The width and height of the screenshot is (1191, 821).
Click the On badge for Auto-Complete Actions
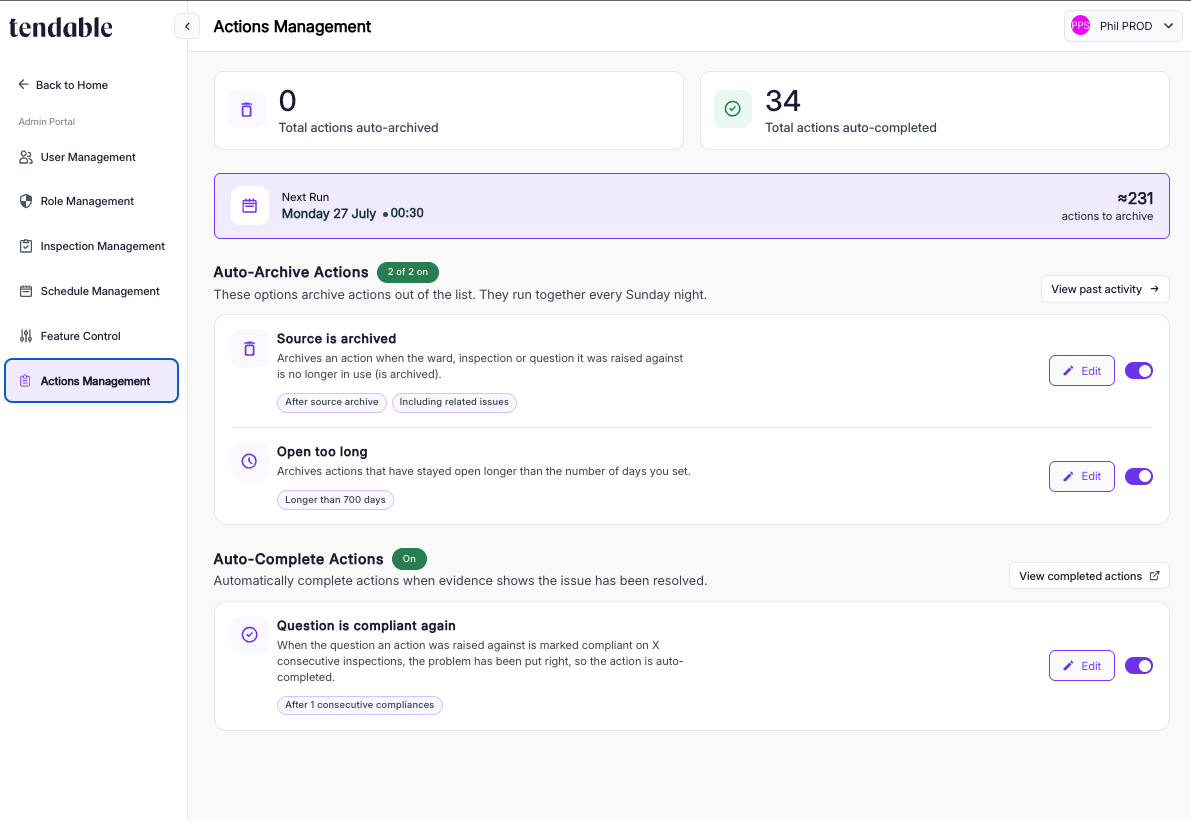409,559
